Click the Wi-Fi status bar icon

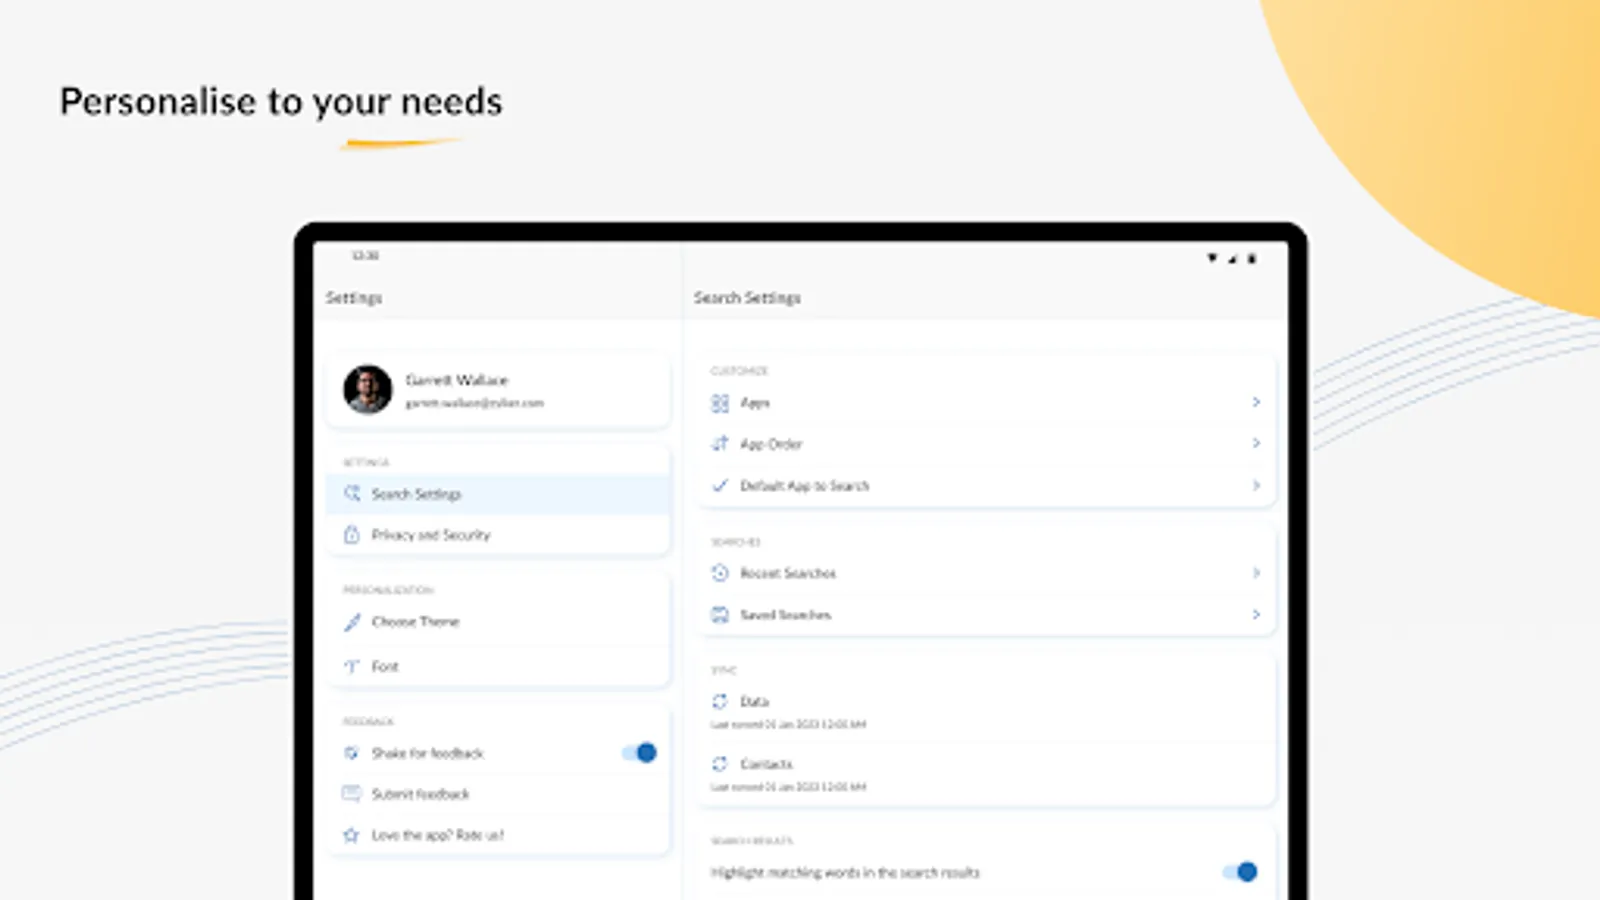(x=1212, y=258)
